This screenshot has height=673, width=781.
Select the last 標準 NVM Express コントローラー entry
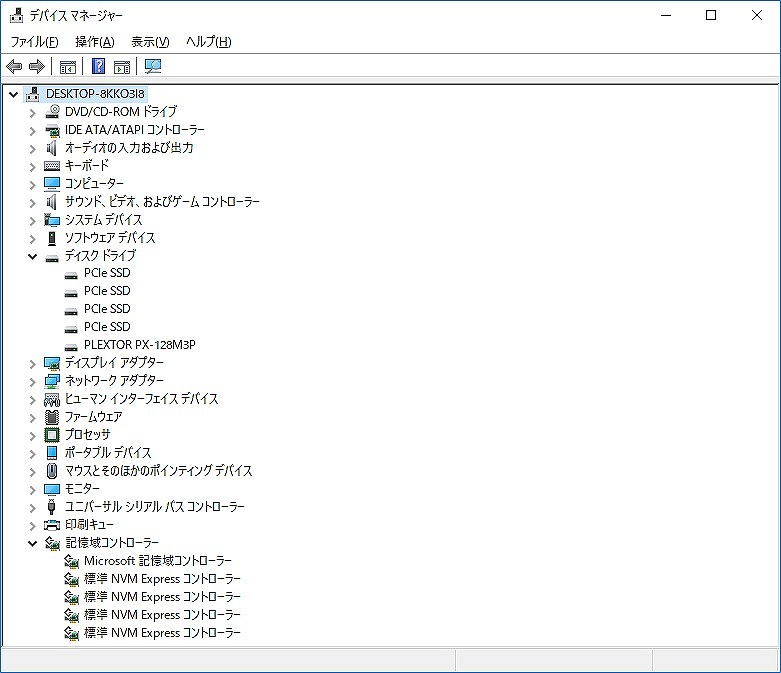point(162,633)
